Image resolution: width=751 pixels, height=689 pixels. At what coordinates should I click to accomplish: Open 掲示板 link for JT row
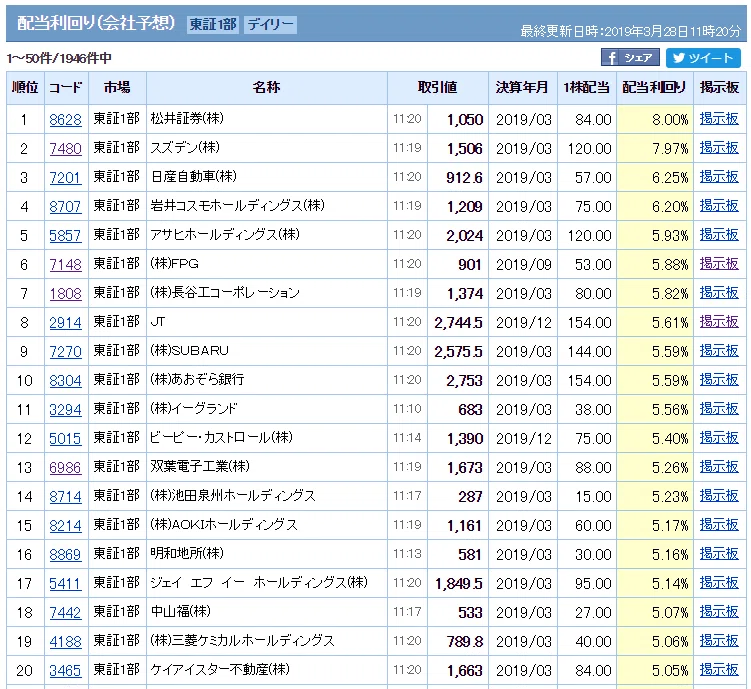[719, 322]
